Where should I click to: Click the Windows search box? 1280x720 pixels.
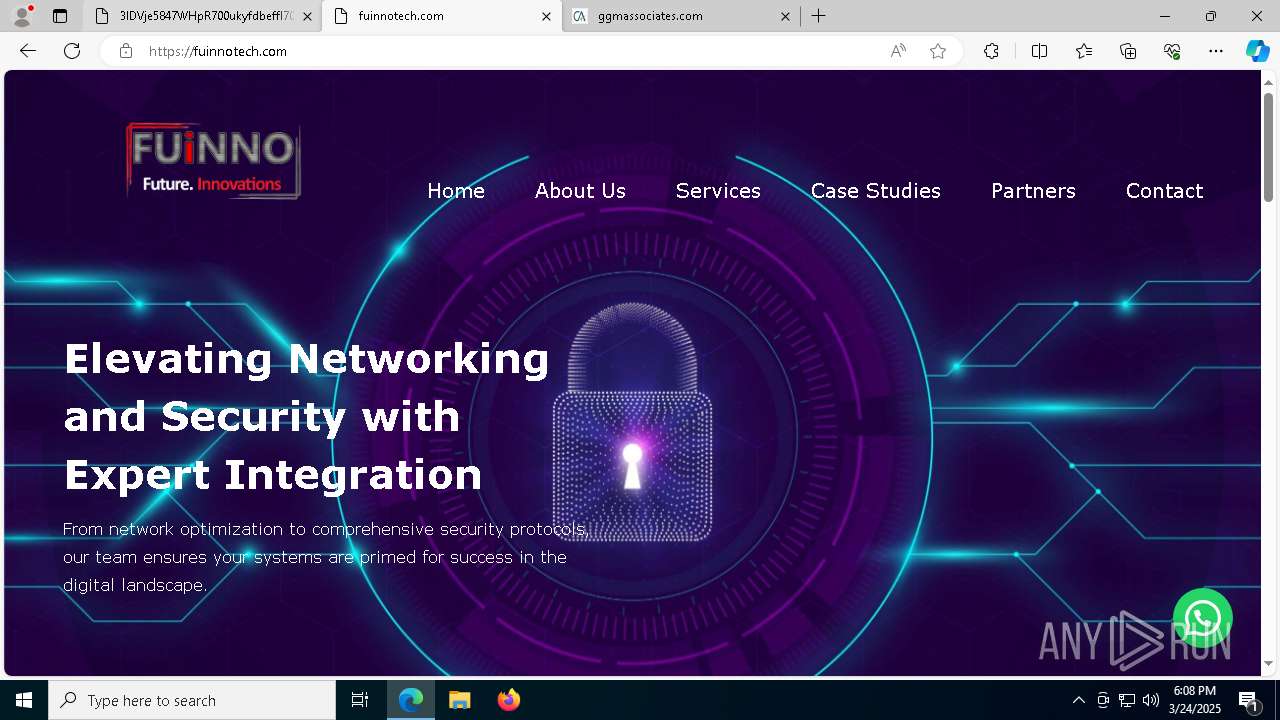[x=192, y=700]
